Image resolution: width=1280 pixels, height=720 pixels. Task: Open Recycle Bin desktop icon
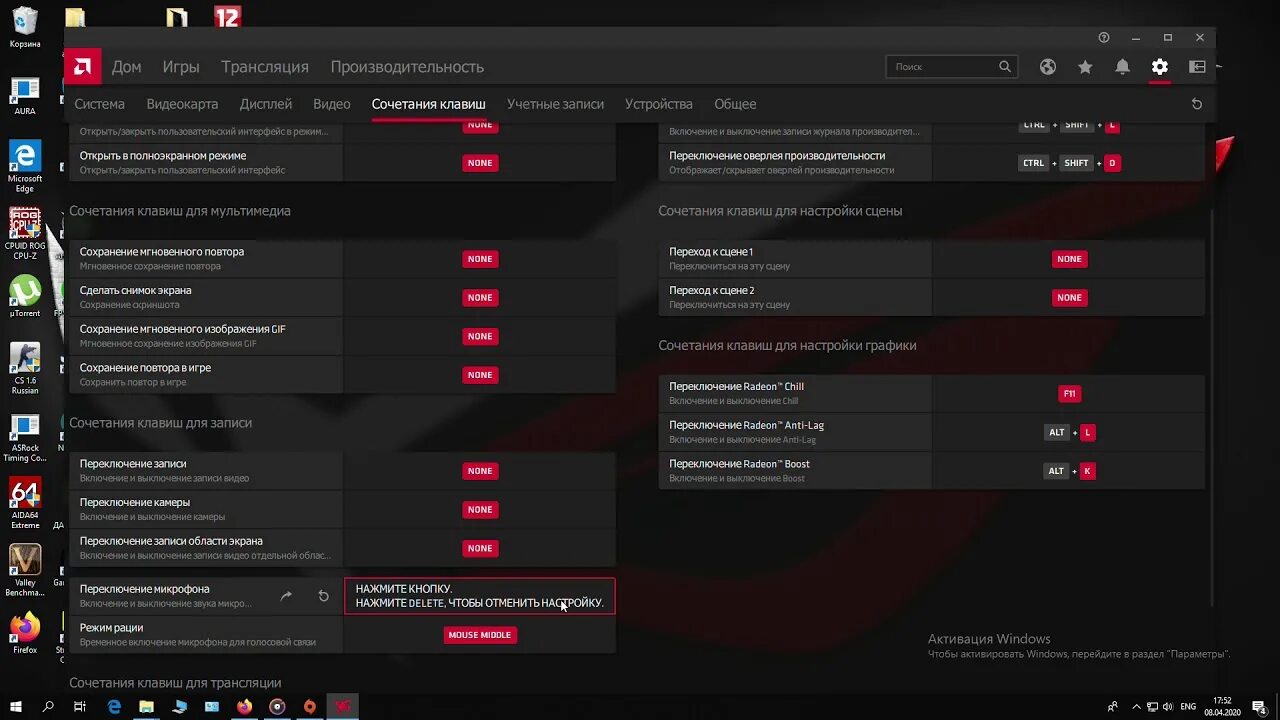[25, 28]
